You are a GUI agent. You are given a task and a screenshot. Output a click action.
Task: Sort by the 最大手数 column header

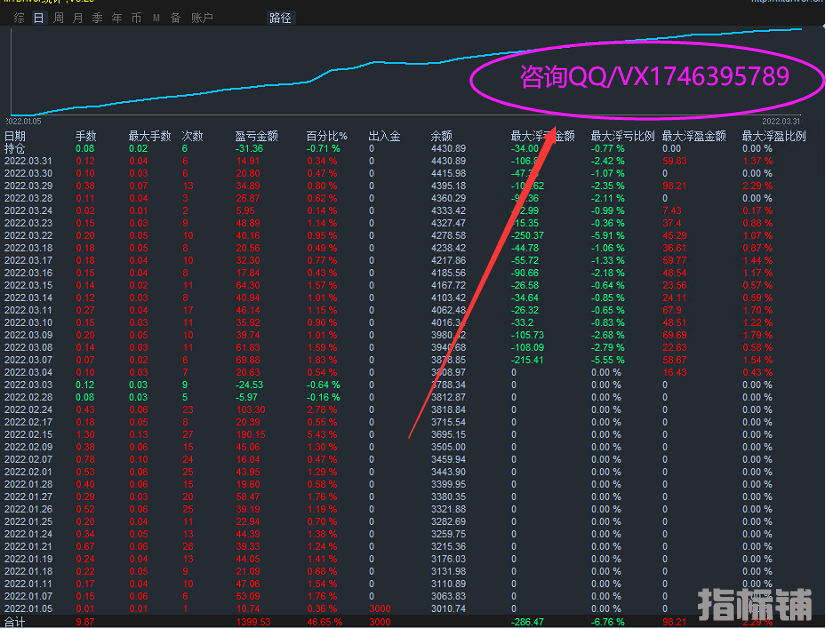tap(150, 136)
